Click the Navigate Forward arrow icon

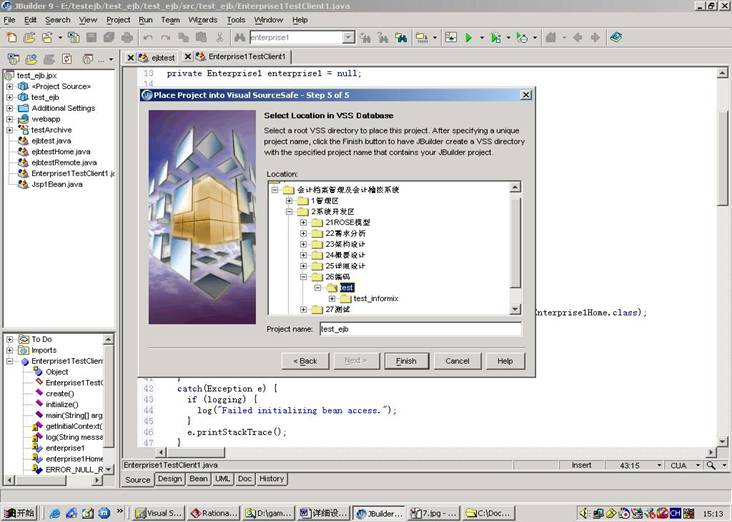click(x=595, y=37)
